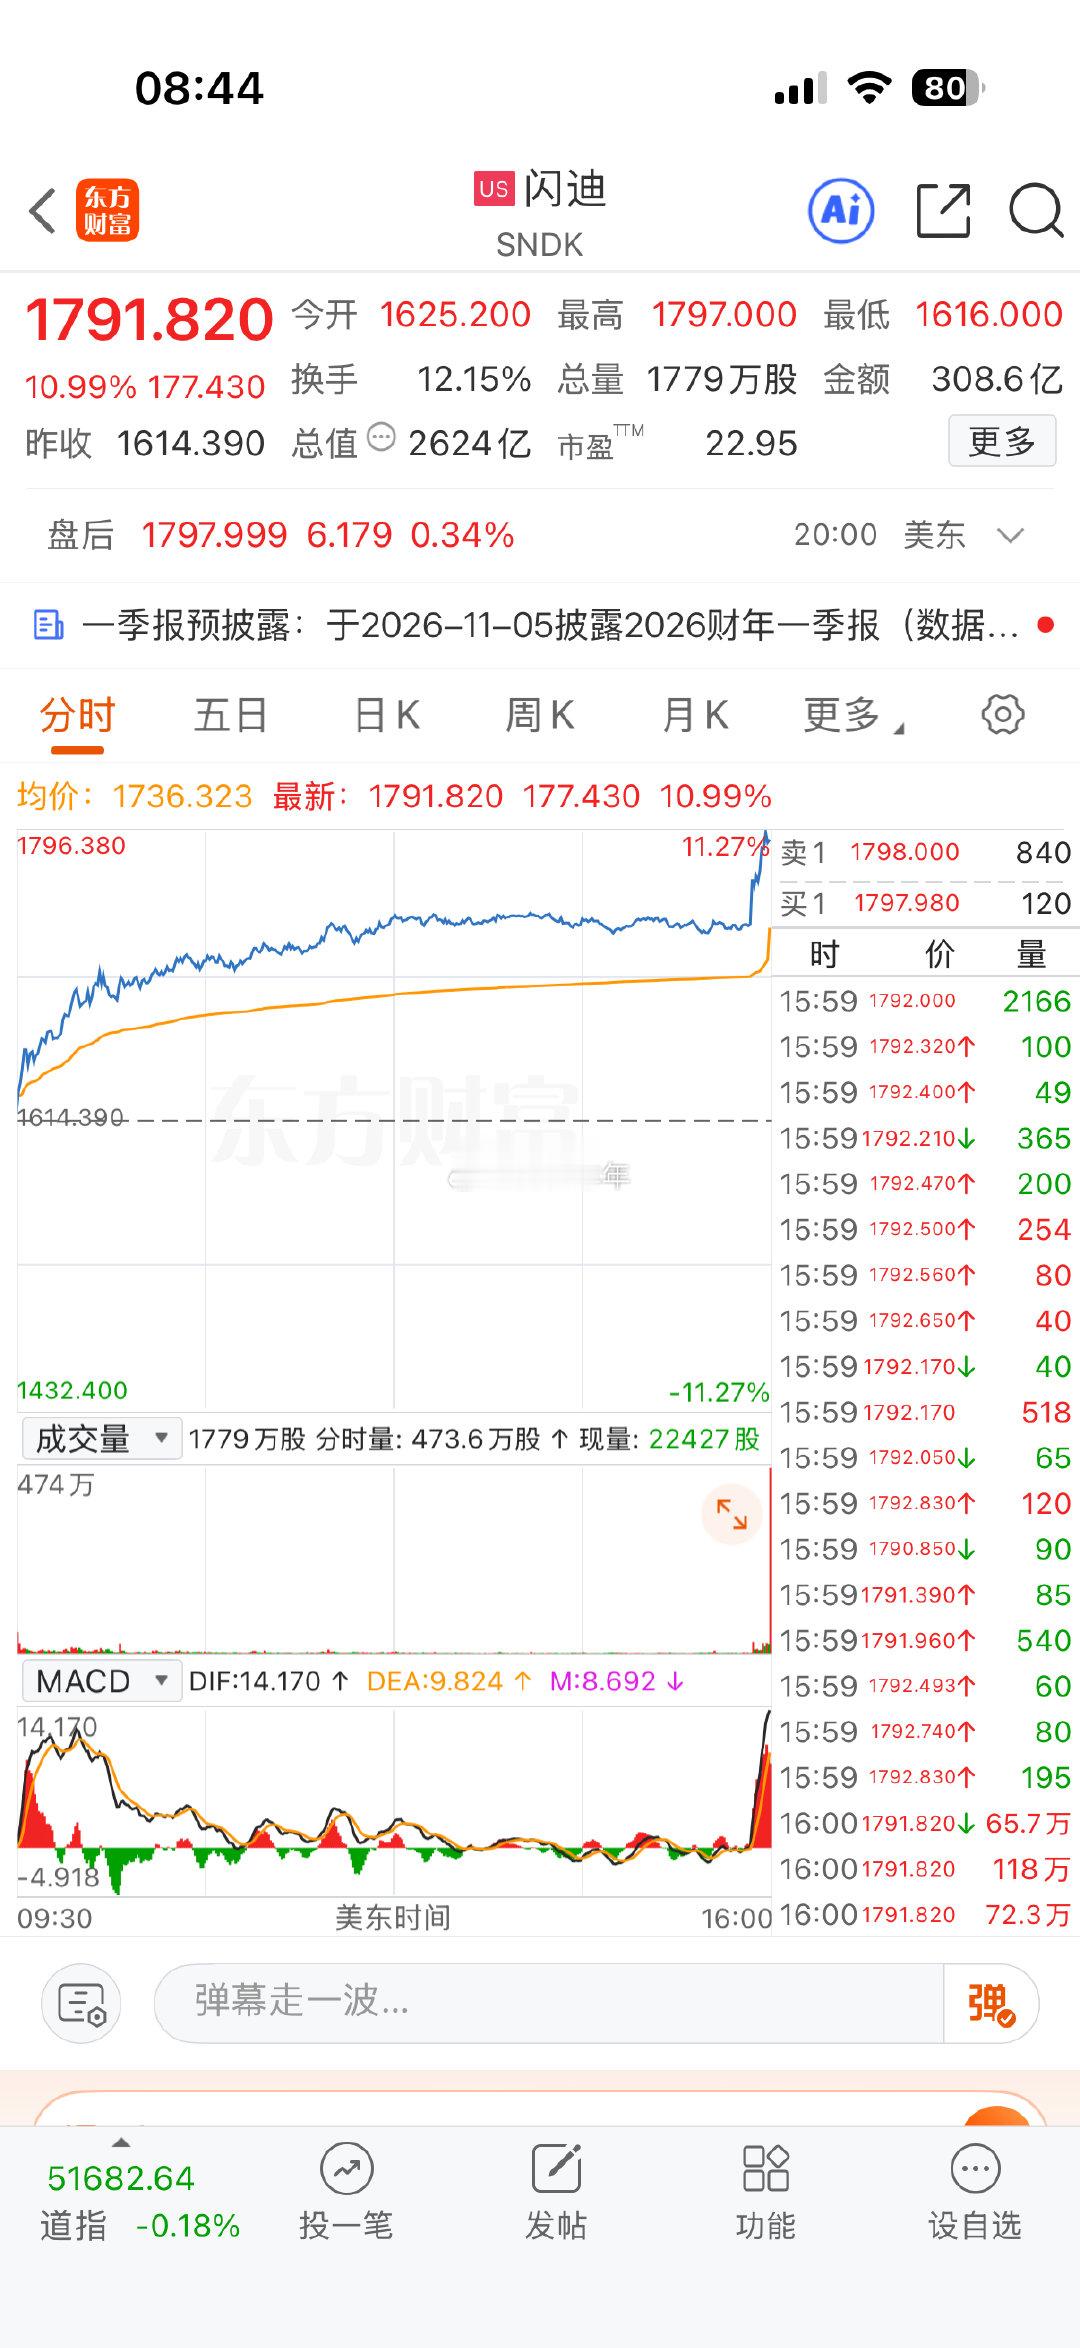Screen dimensions: 1080x2348
Task: Tap the 设自选 ellipsis icon
Action: (x=975, y=2169)
